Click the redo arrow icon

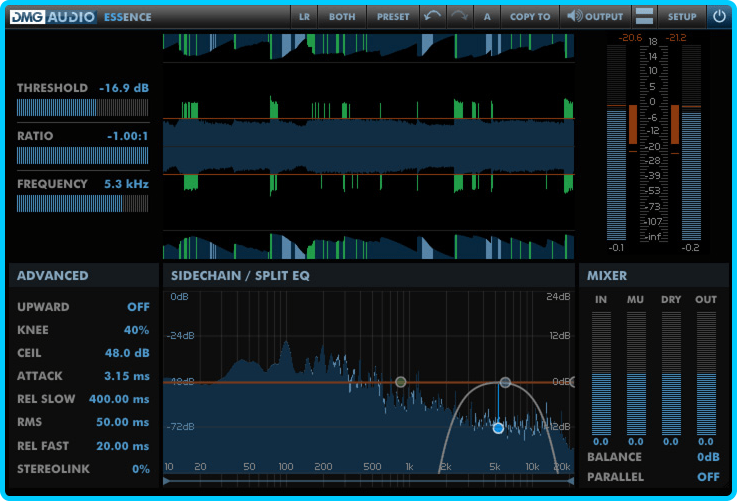(459, 16)
